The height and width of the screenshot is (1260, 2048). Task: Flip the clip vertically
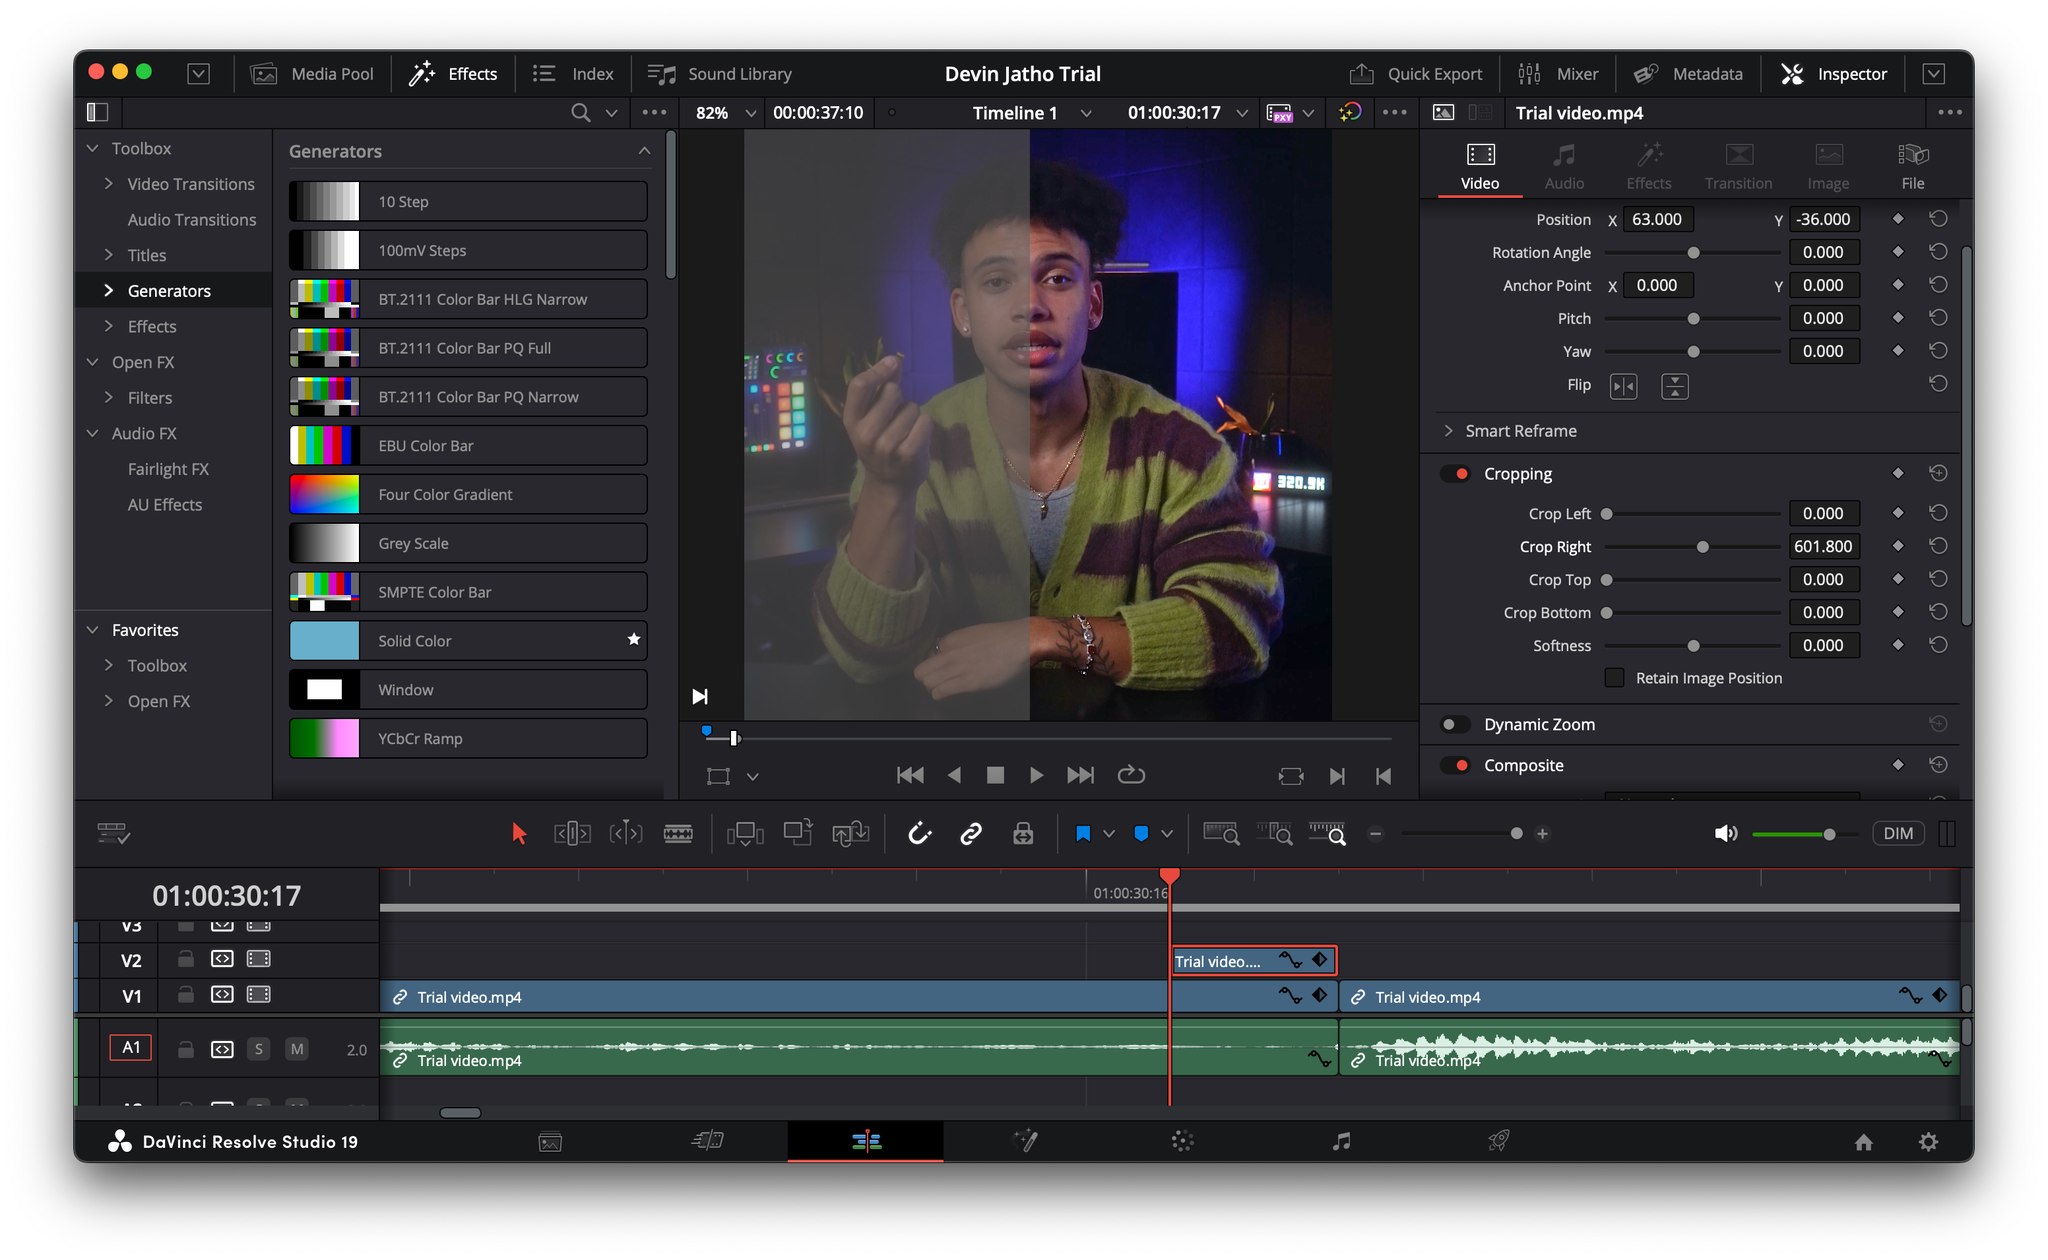coord(1675,386)
